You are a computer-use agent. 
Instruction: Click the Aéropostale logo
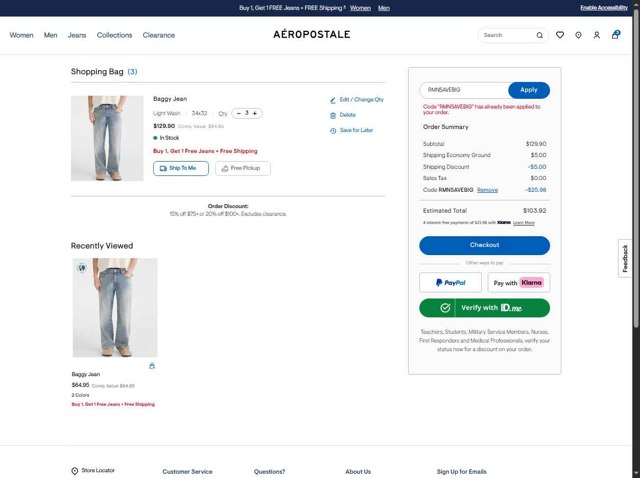click(x=311, y=34)
